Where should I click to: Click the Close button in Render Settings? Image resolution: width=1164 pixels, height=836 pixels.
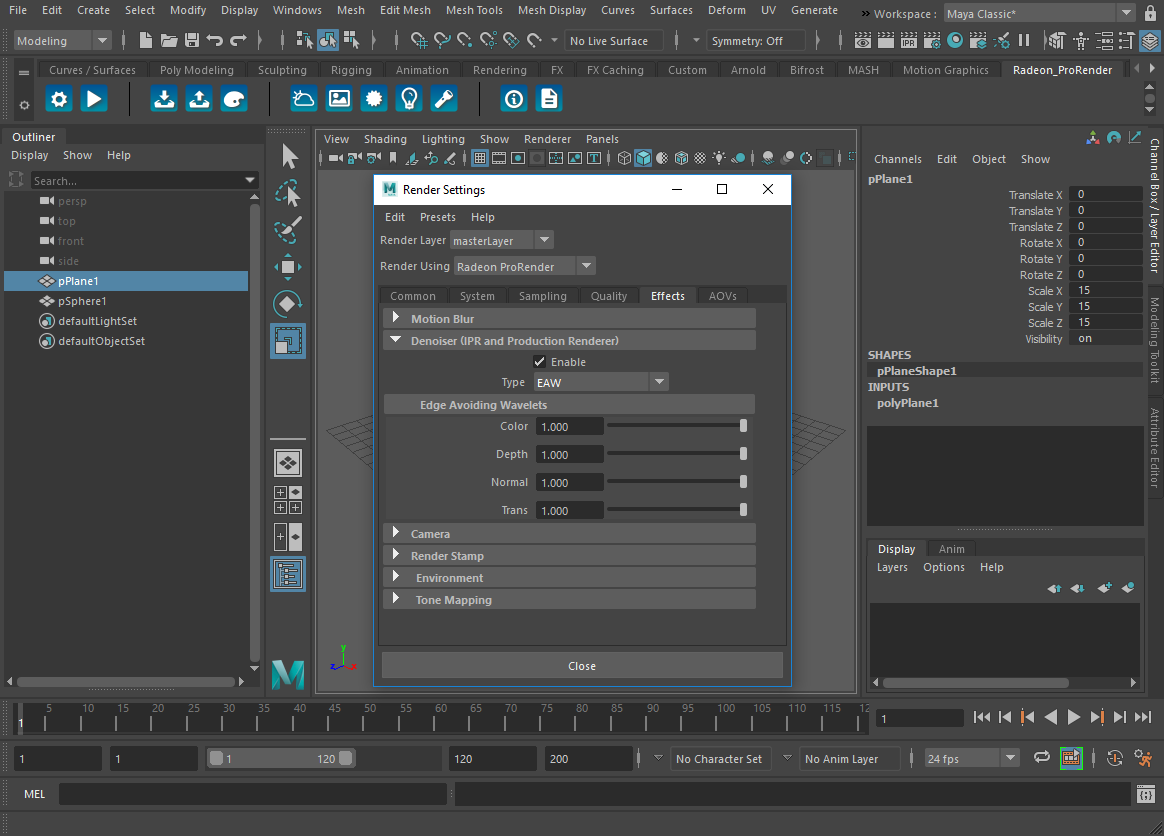582,666
